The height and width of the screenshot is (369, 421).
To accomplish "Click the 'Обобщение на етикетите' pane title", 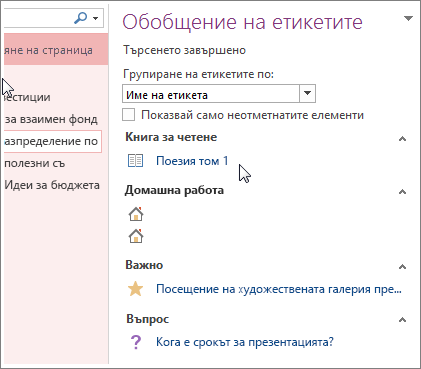I will 243,22.
